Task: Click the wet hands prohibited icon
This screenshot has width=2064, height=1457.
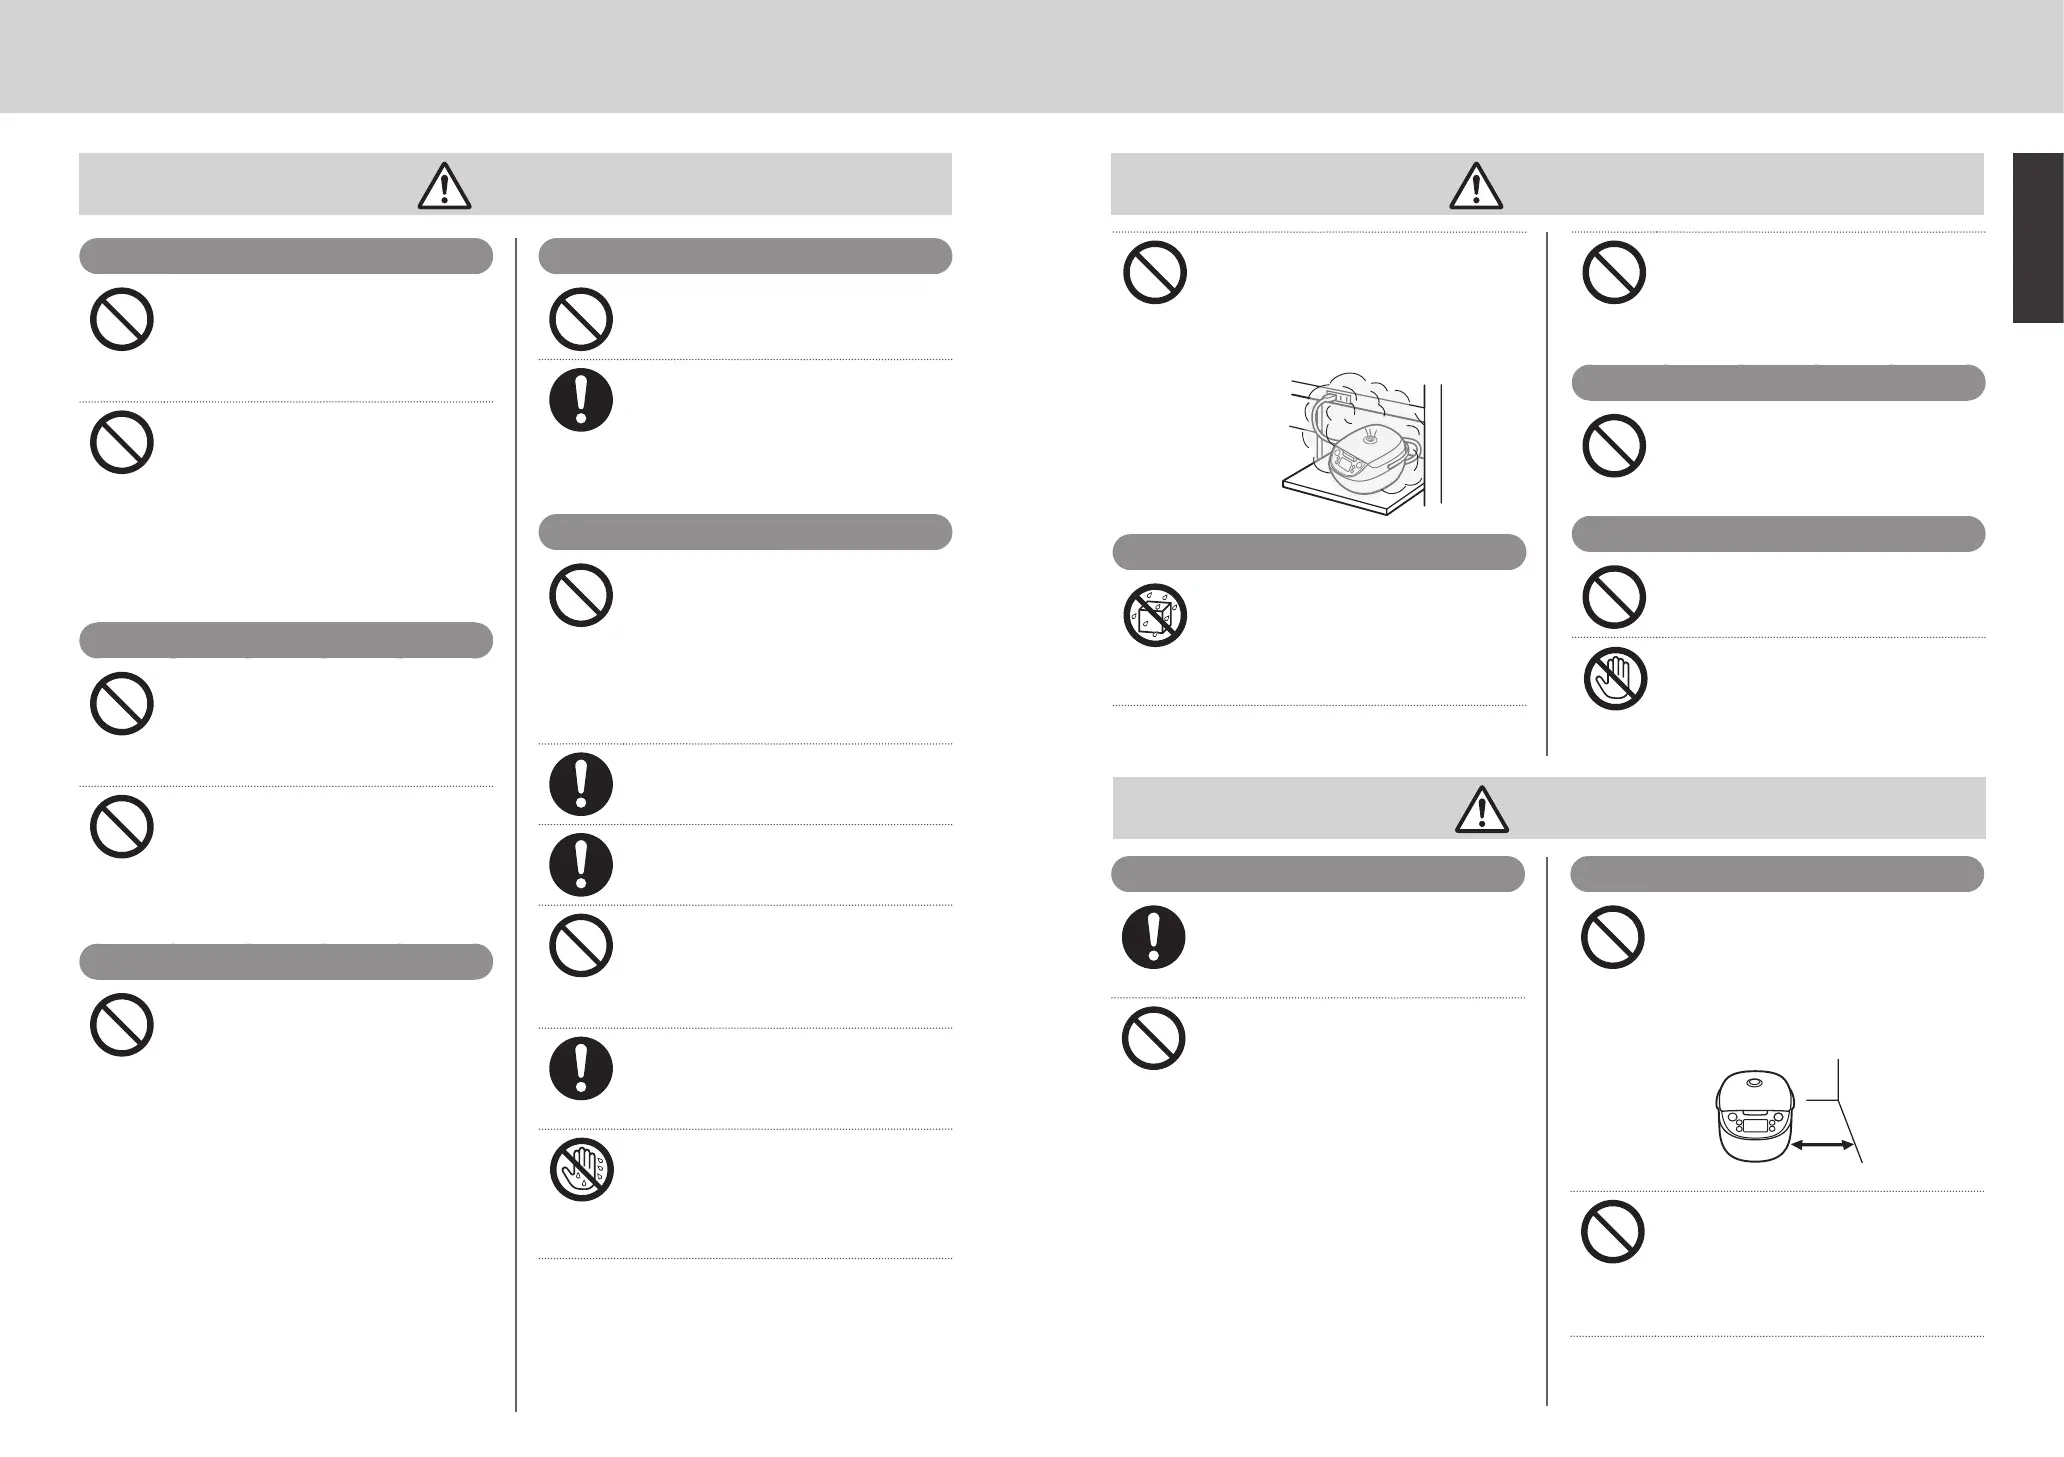Action: [581, 1169]
